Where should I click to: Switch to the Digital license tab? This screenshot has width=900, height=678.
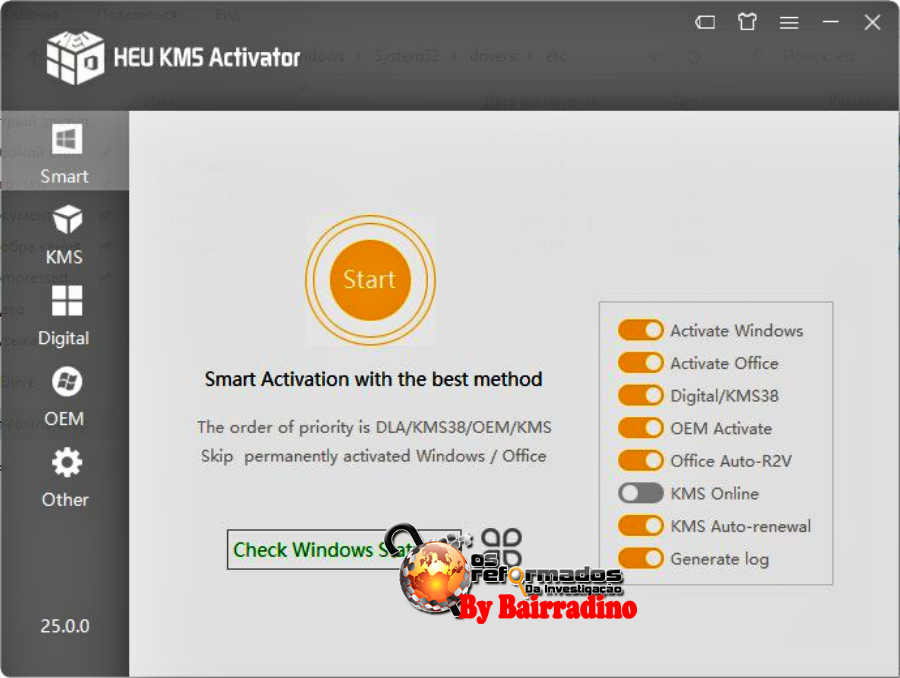coord(65,315)
